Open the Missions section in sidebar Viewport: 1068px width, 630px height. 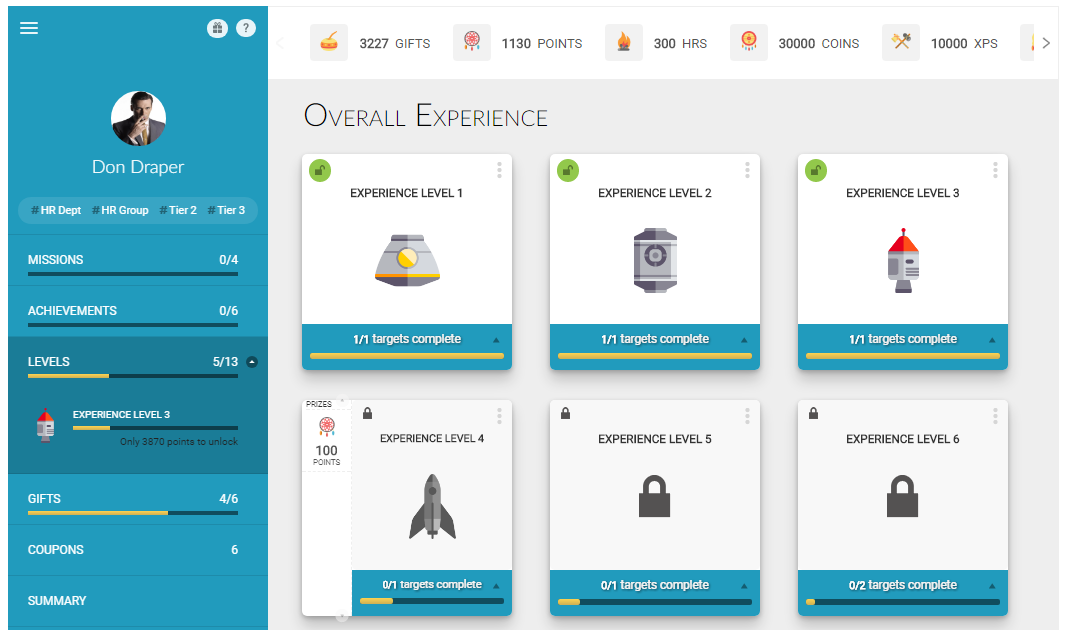pos(133,260)
